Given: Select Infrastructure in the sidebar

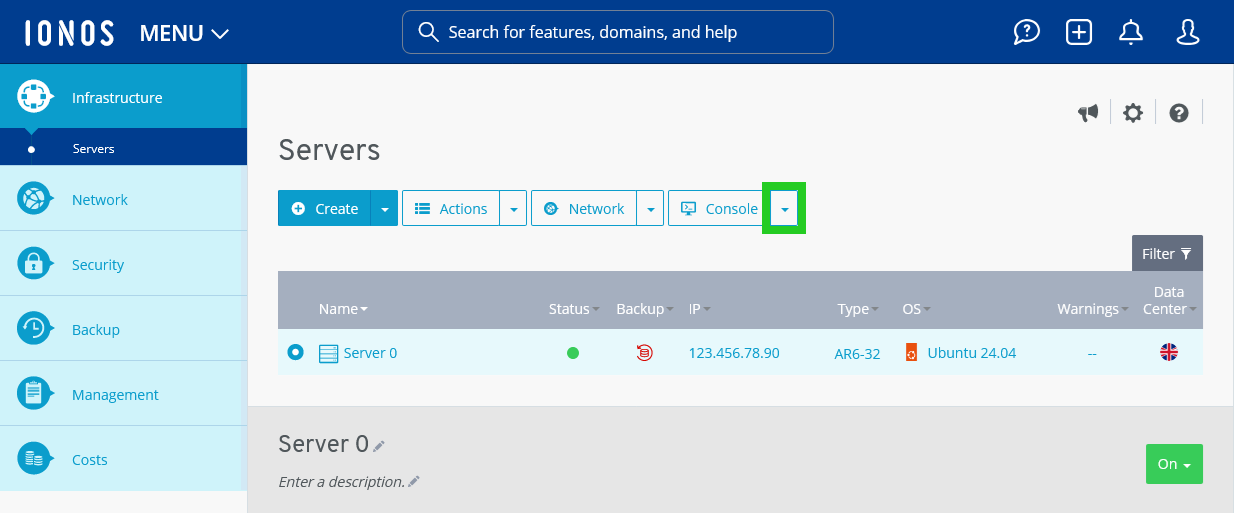Looking at the screenshot, I should [123, 97].
